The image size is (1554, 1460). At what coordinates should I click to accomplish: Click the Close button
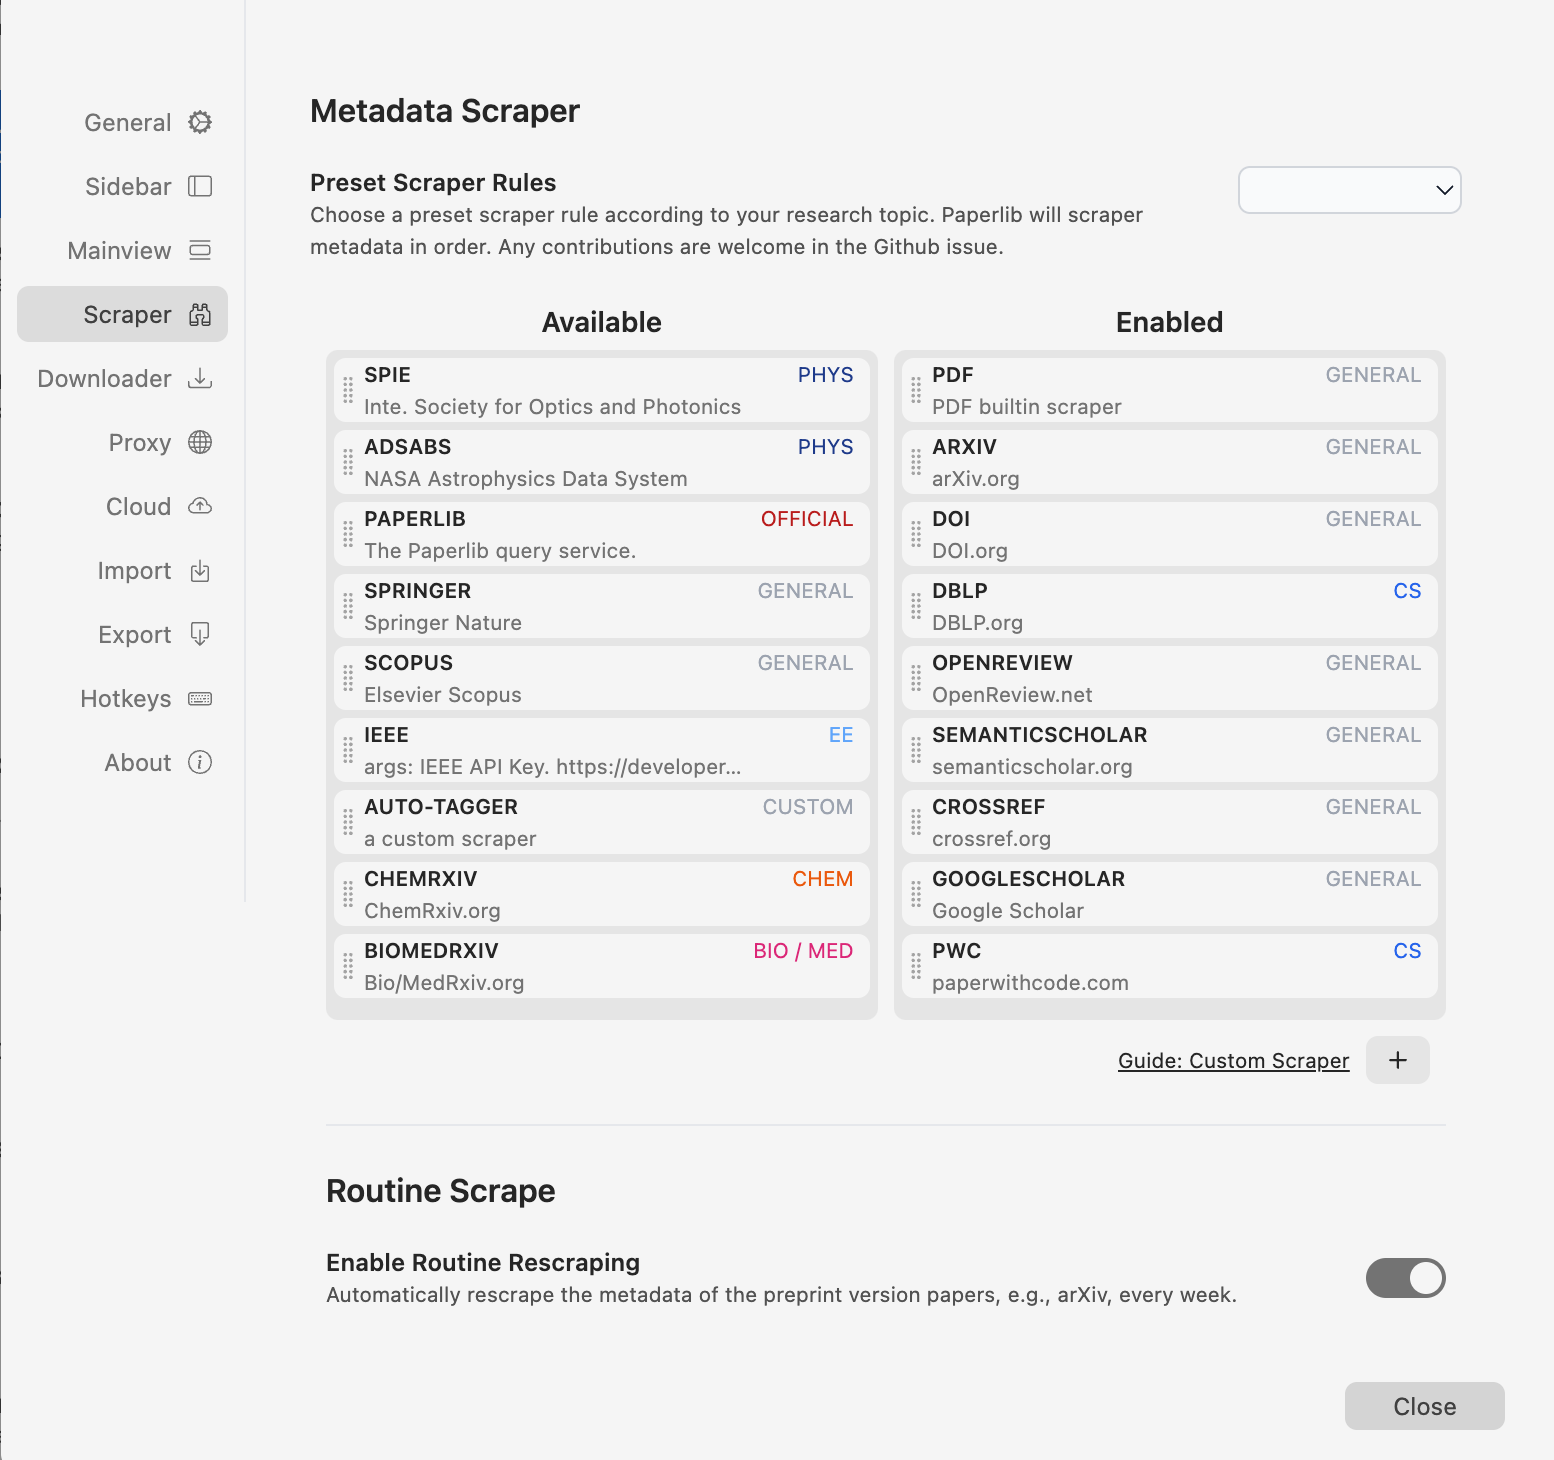coord(1424,1406)
